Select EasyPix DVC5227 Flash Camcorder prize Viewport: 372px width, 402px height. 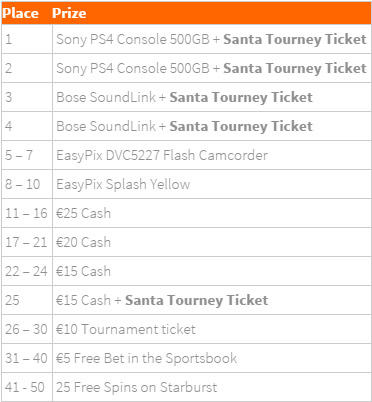162,155
